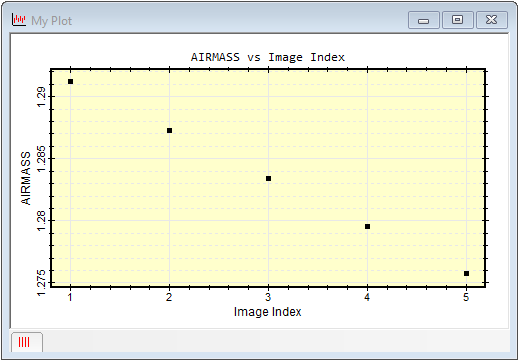Click the x-axis tick label 3
The width and height of the screenshot is (518, 360).
268,297
